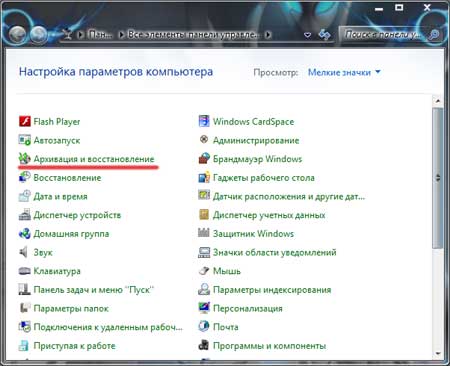The image size is (450, 366).
Task: Expand the address bar history dropdown arrow
Action: point(308,35)
